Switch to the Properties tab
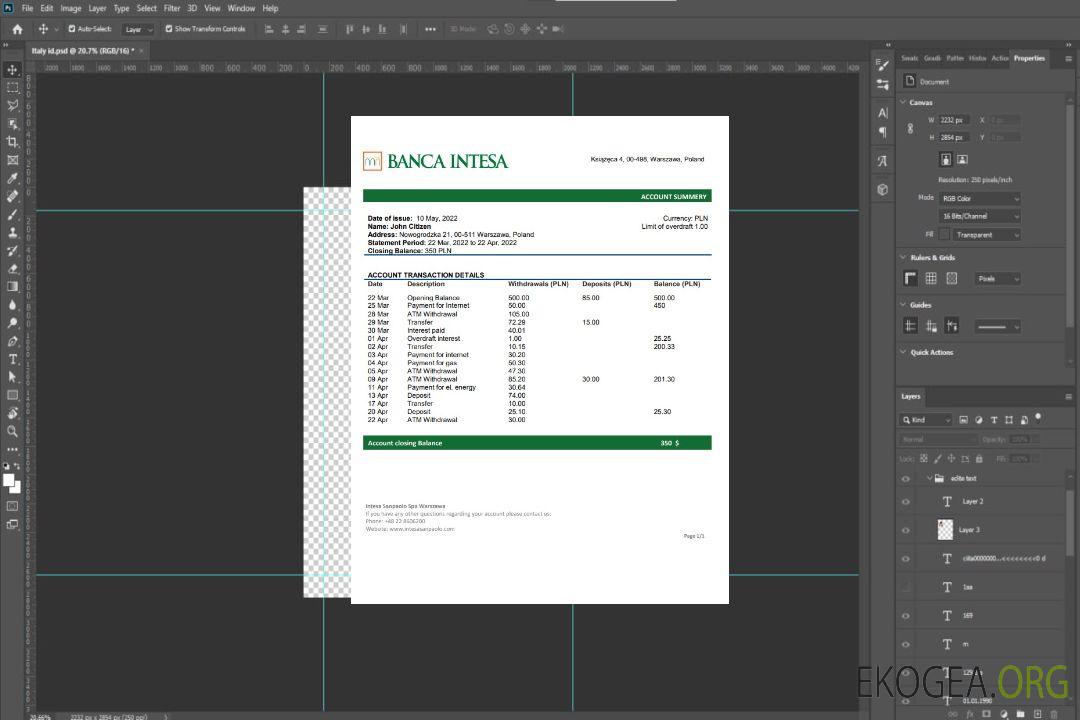Image resolution: width=1080 pixels, height=720 pixels. [x=1029, y=59]
